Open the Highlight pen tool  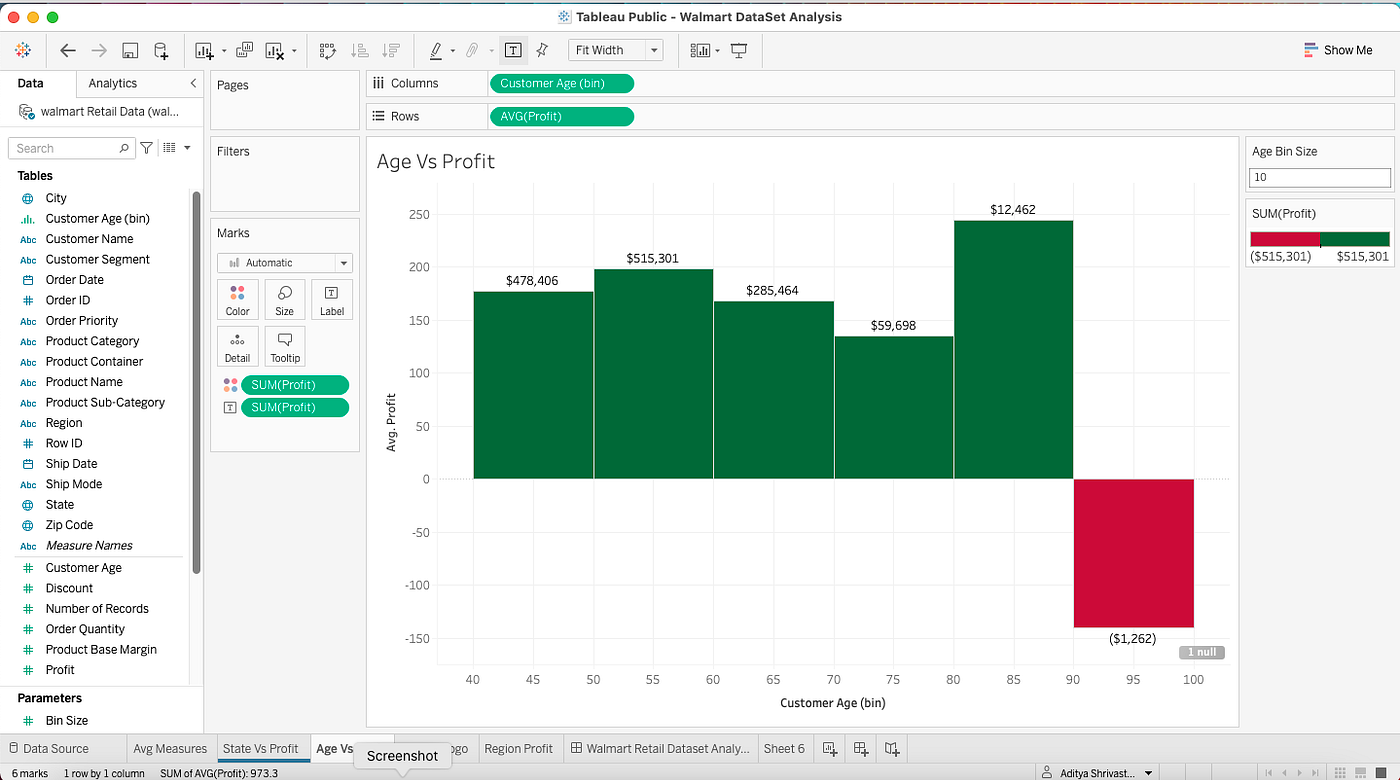(x=437, y=50)
